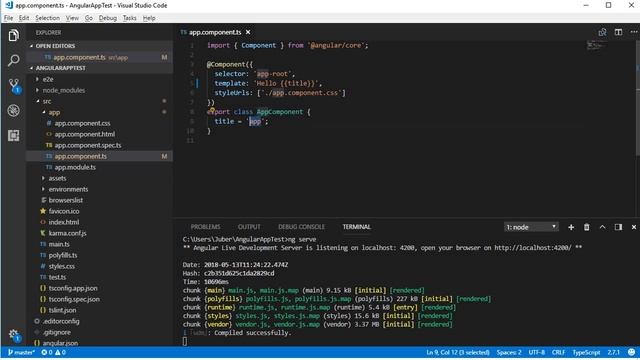This screenshot has width=640, height=360.
Task: Switch to the Debug Console tab
Action: click(301, 227)
